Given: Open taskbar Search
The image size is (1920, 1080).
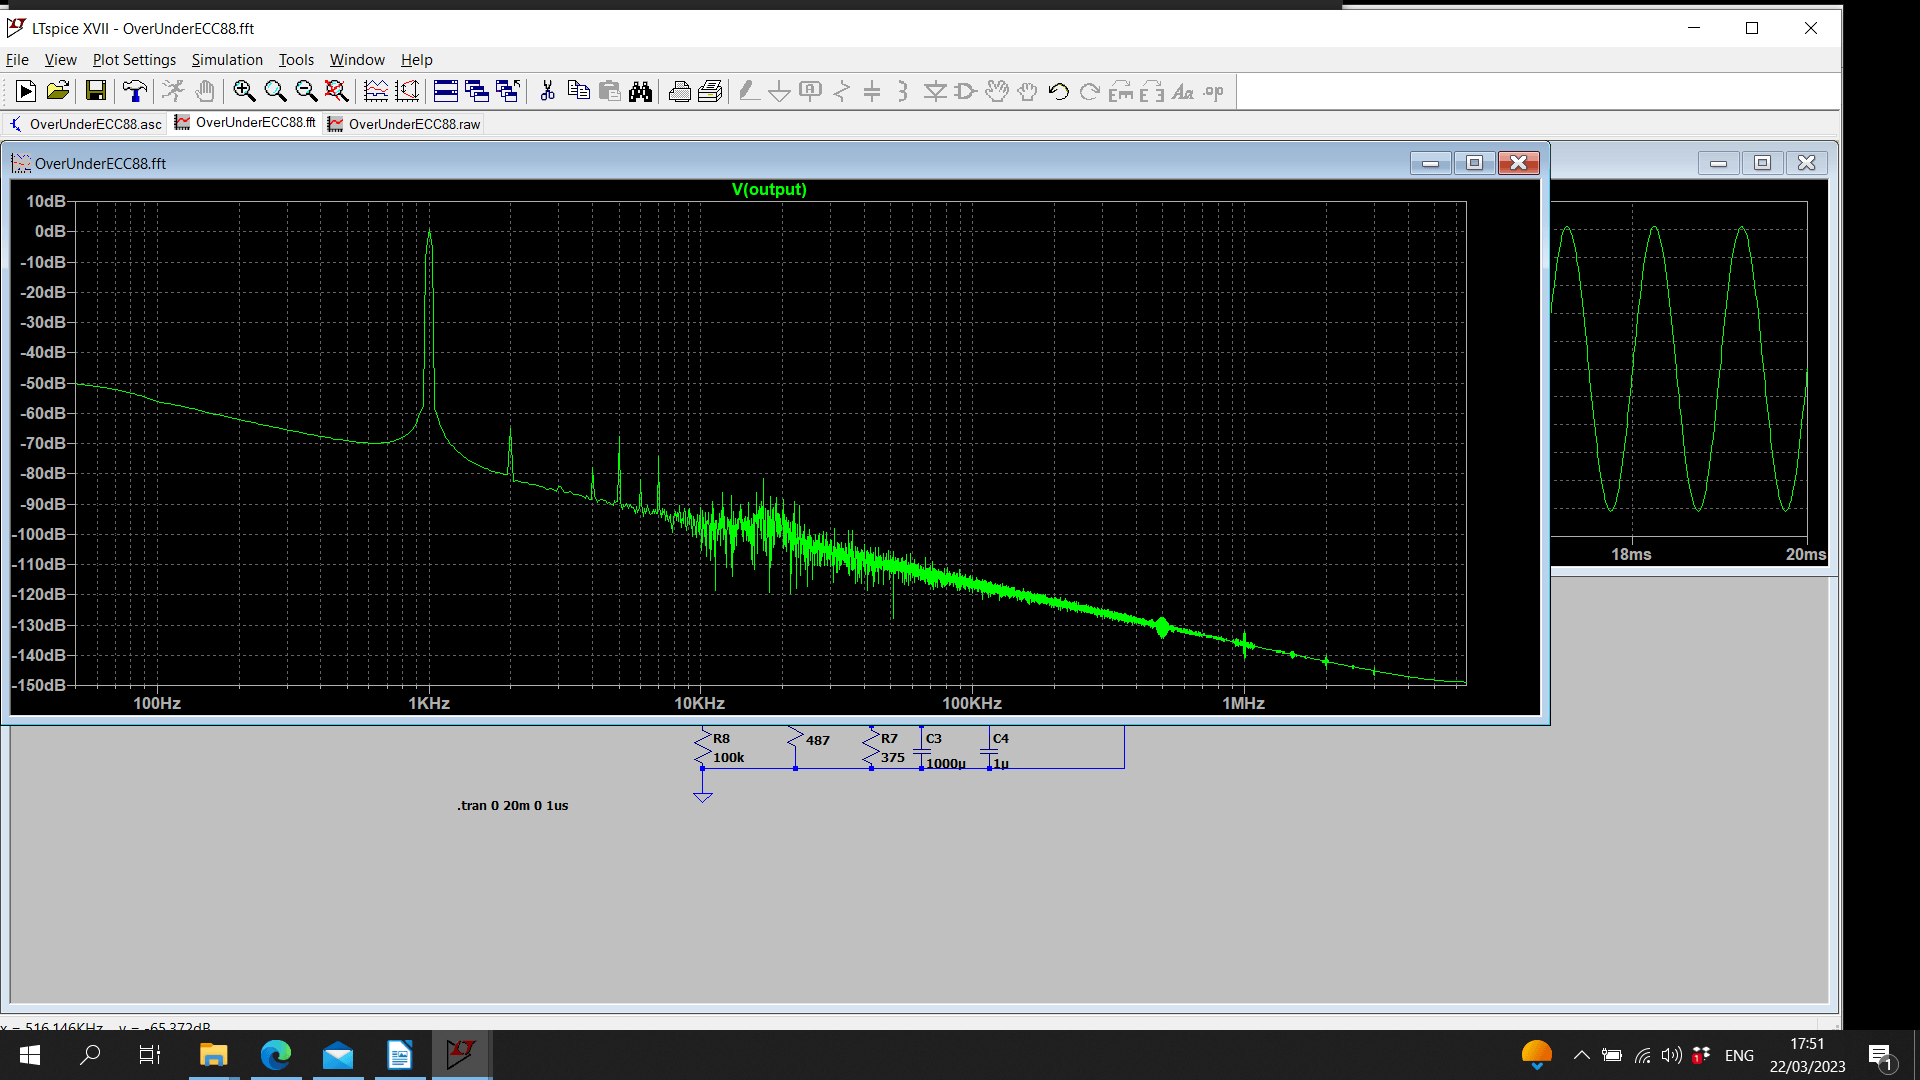Looking at the screenshot, I should tap(90, 1055).
